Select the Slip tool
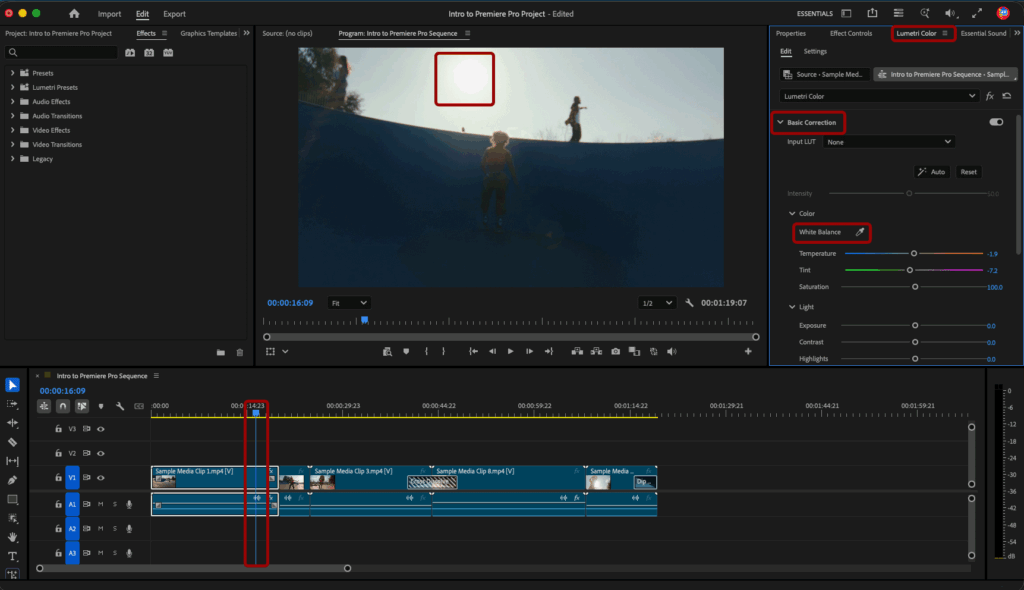Image resolution: width=1024 pixels, height=590 pixels. pyautogui.click(x=12, y=461)
